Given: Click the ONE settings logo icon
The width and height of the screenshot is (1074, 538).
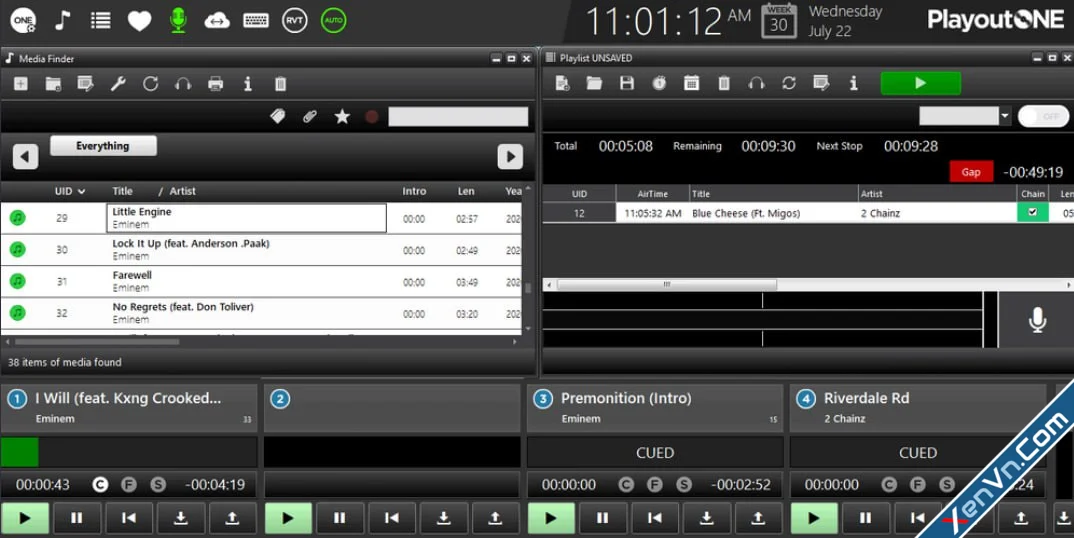Looking at the screenshot, I should point(23,21).
